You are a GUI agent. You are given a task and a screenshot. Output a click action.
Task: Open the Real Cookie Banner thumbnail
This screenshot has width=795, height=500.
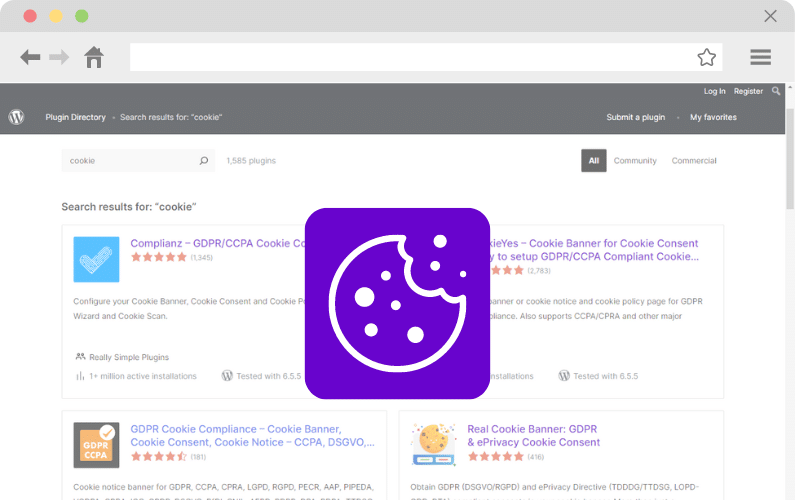[x=433, y=445]
